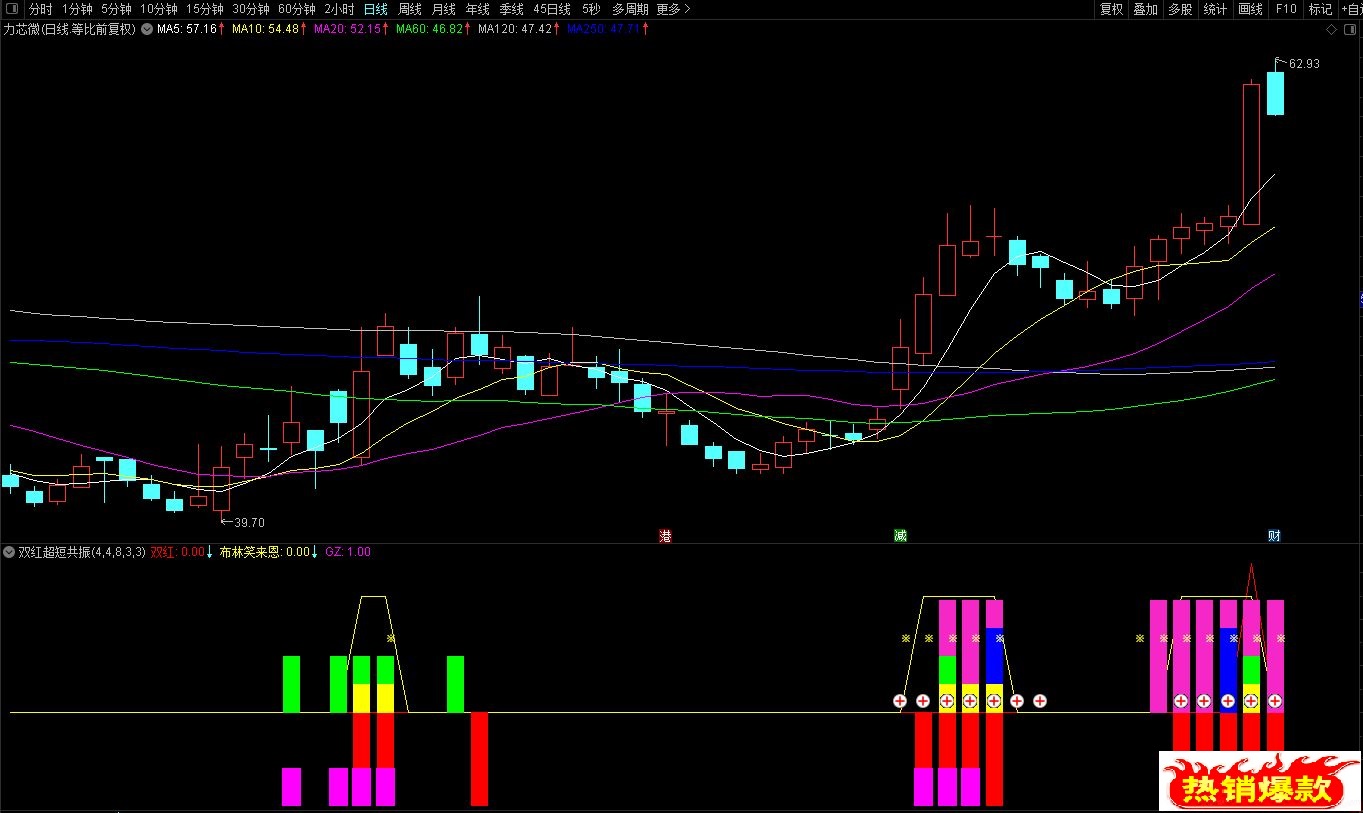Screen dimensions: 1363x813
Task: Click the MA60: 46.82 value
Action: pyautogui.click(x=429, y=29)
